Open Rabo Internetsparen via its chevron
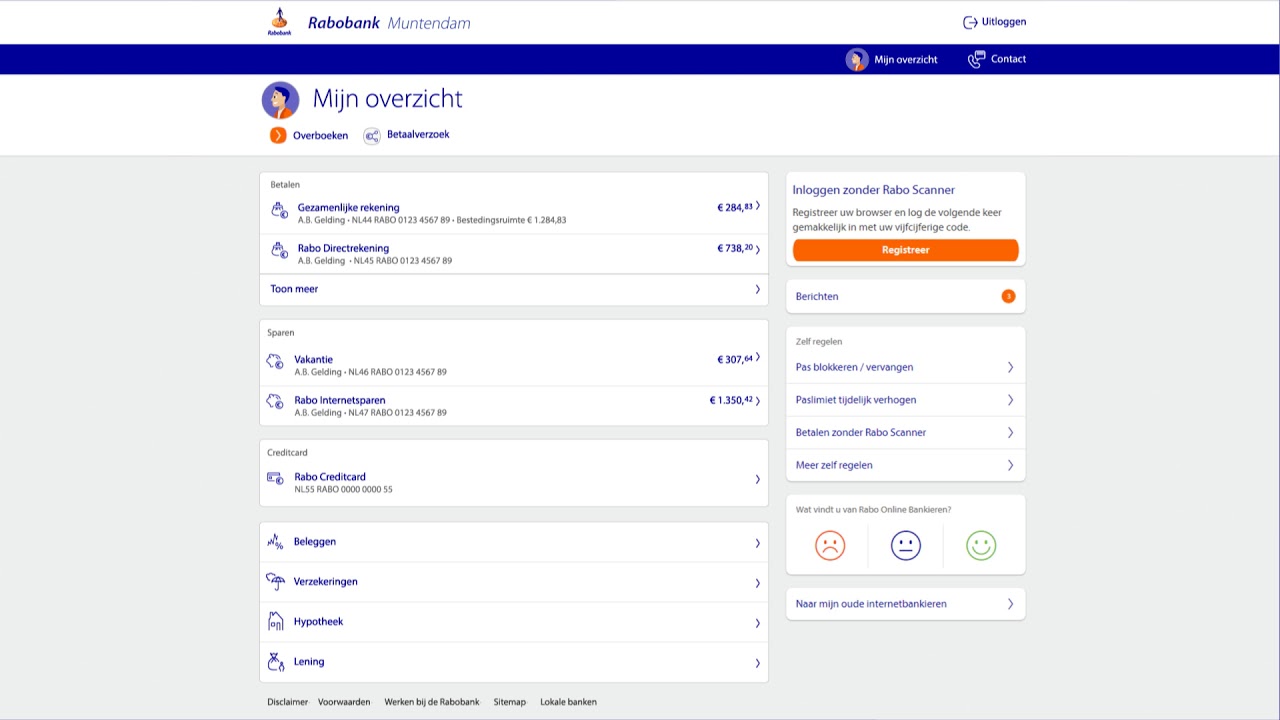Image resolution: width=1280 pixels, height=720 pixels. pos(758,400)
